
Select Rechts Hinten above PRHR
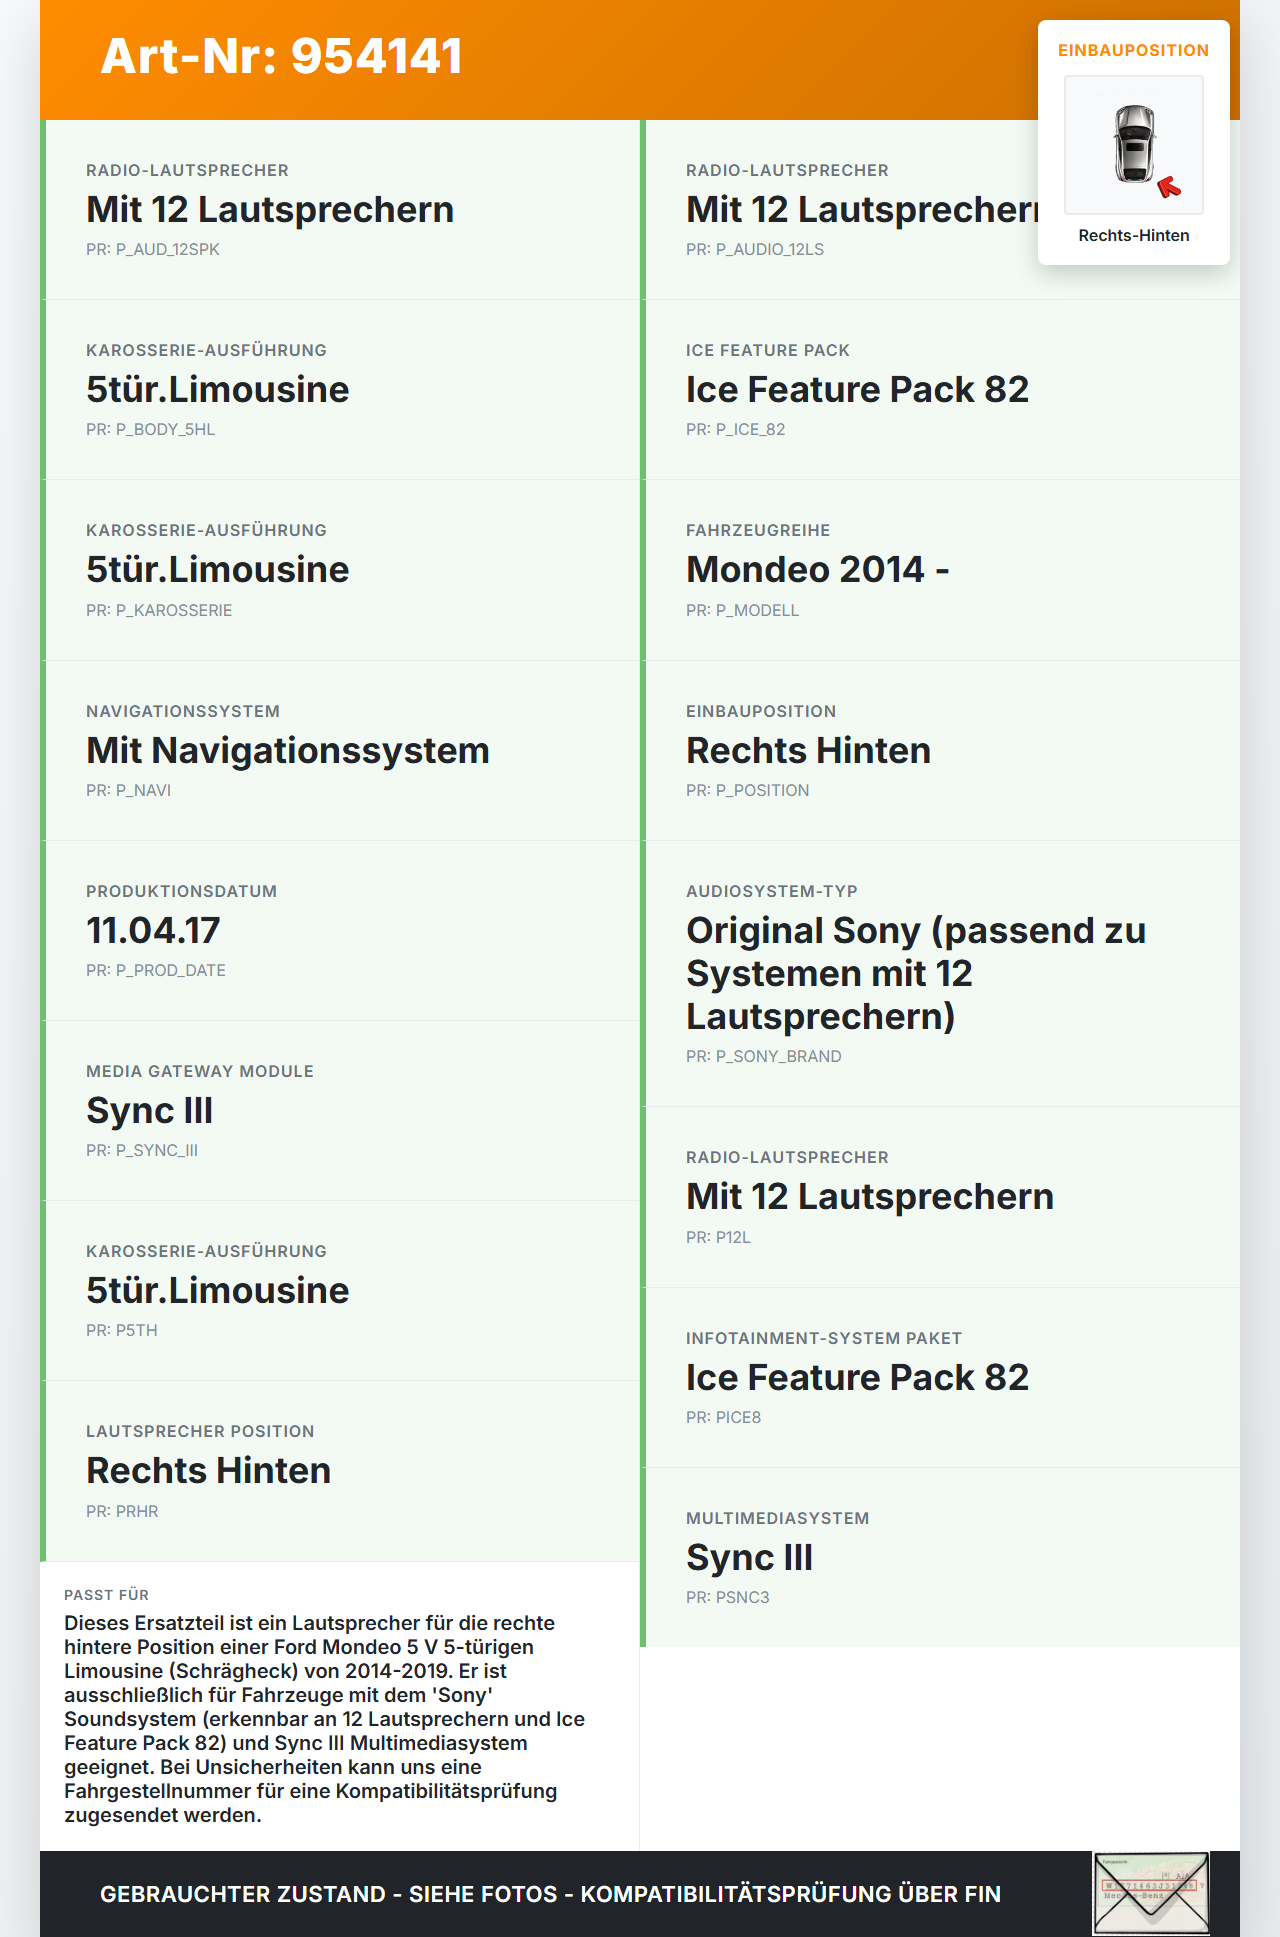click(208, 1470)
